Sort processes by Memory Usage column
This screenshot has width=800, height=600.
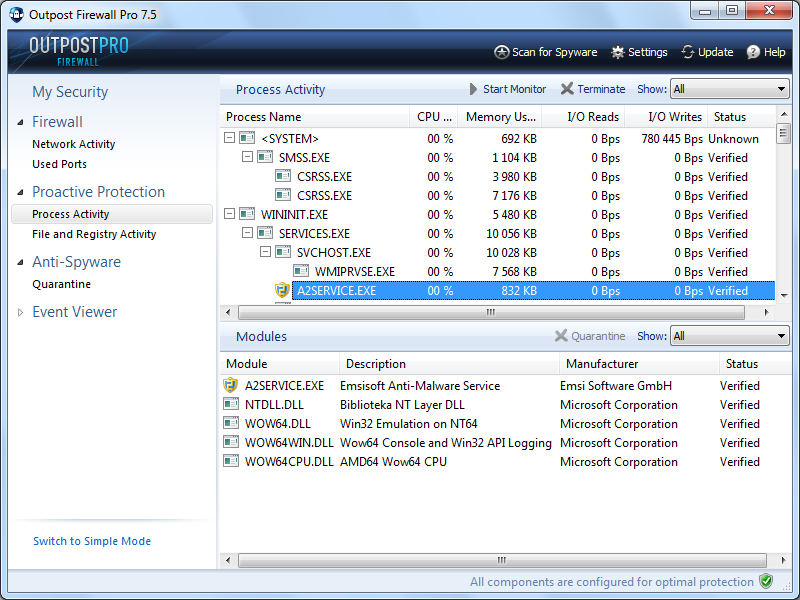(x=501, y=117)
